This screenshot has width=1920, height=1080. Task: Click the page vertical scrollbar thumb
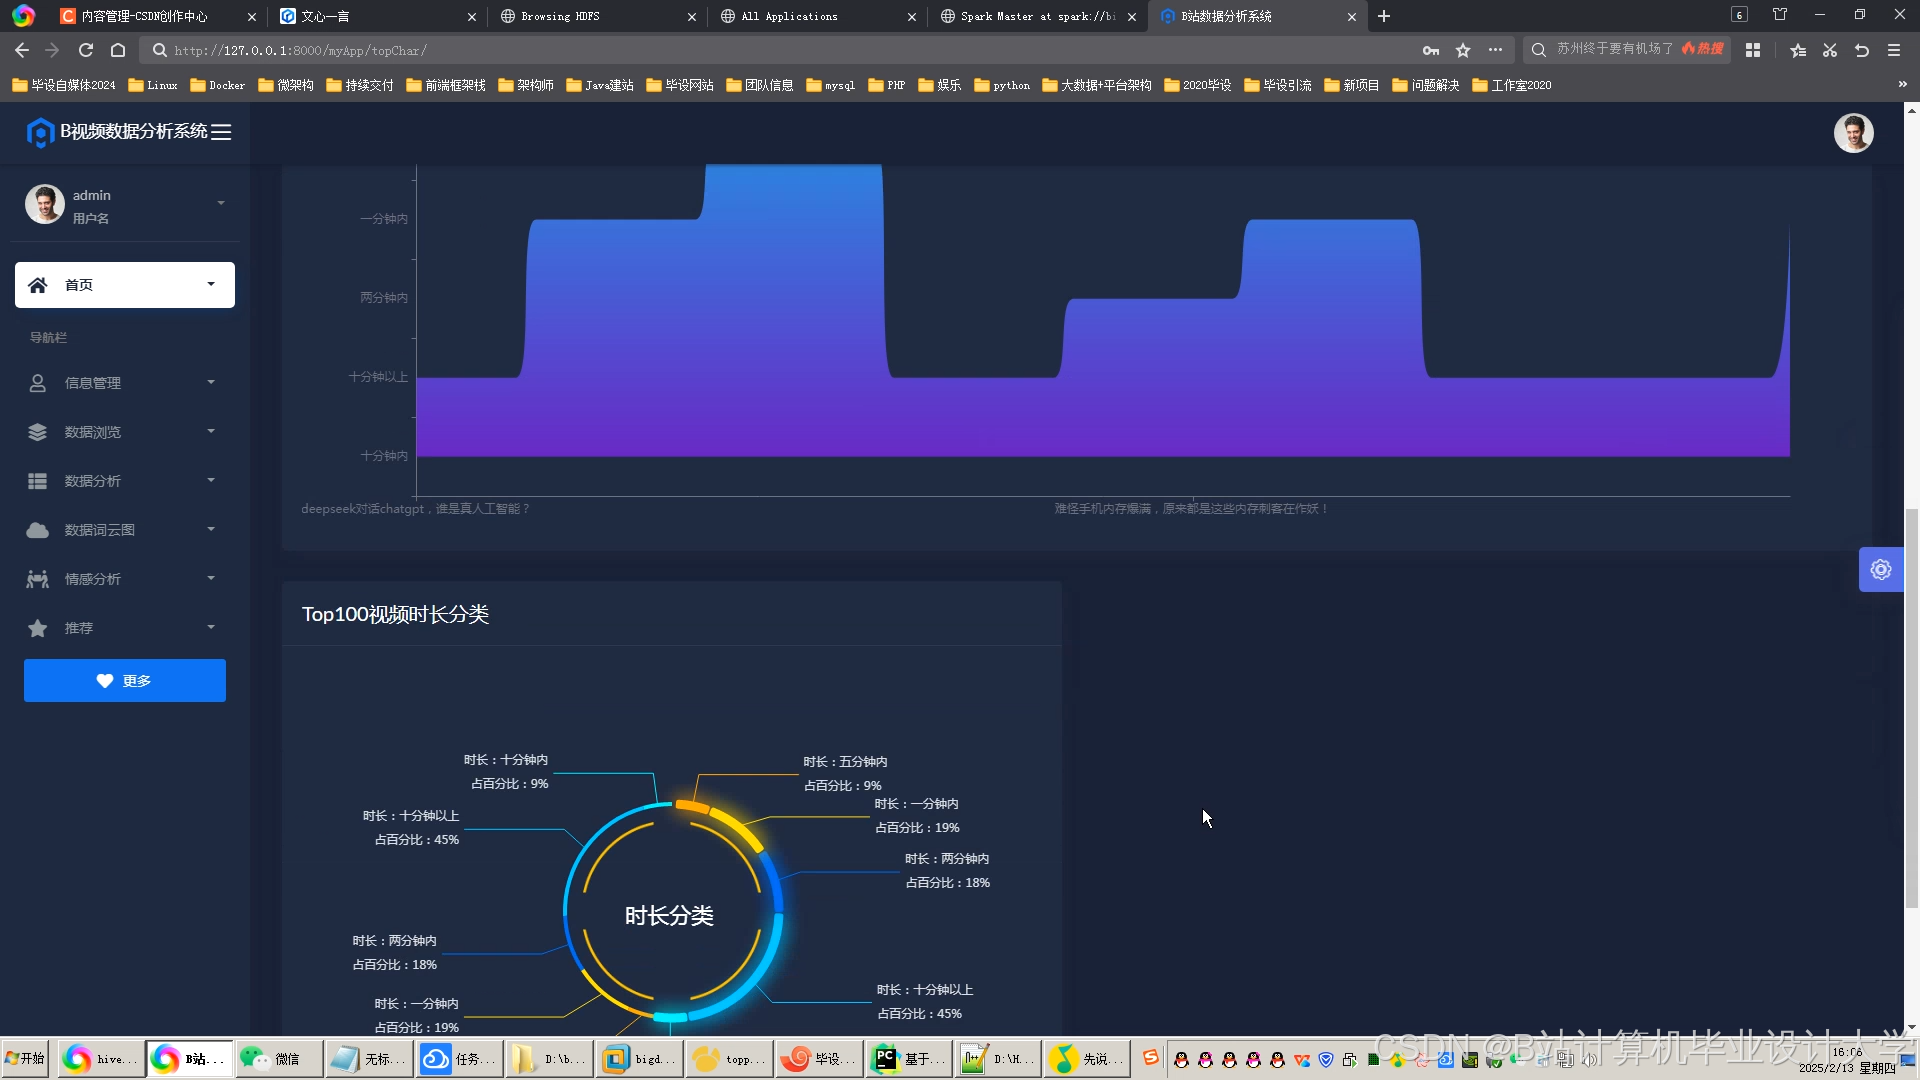[1911, 708]
